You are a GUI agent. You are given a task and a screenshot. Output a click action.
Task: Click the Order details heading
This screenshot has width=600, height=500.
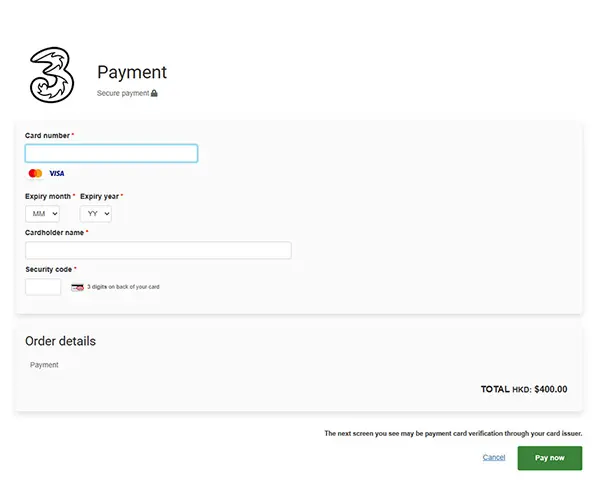click(x=60, y=341)
